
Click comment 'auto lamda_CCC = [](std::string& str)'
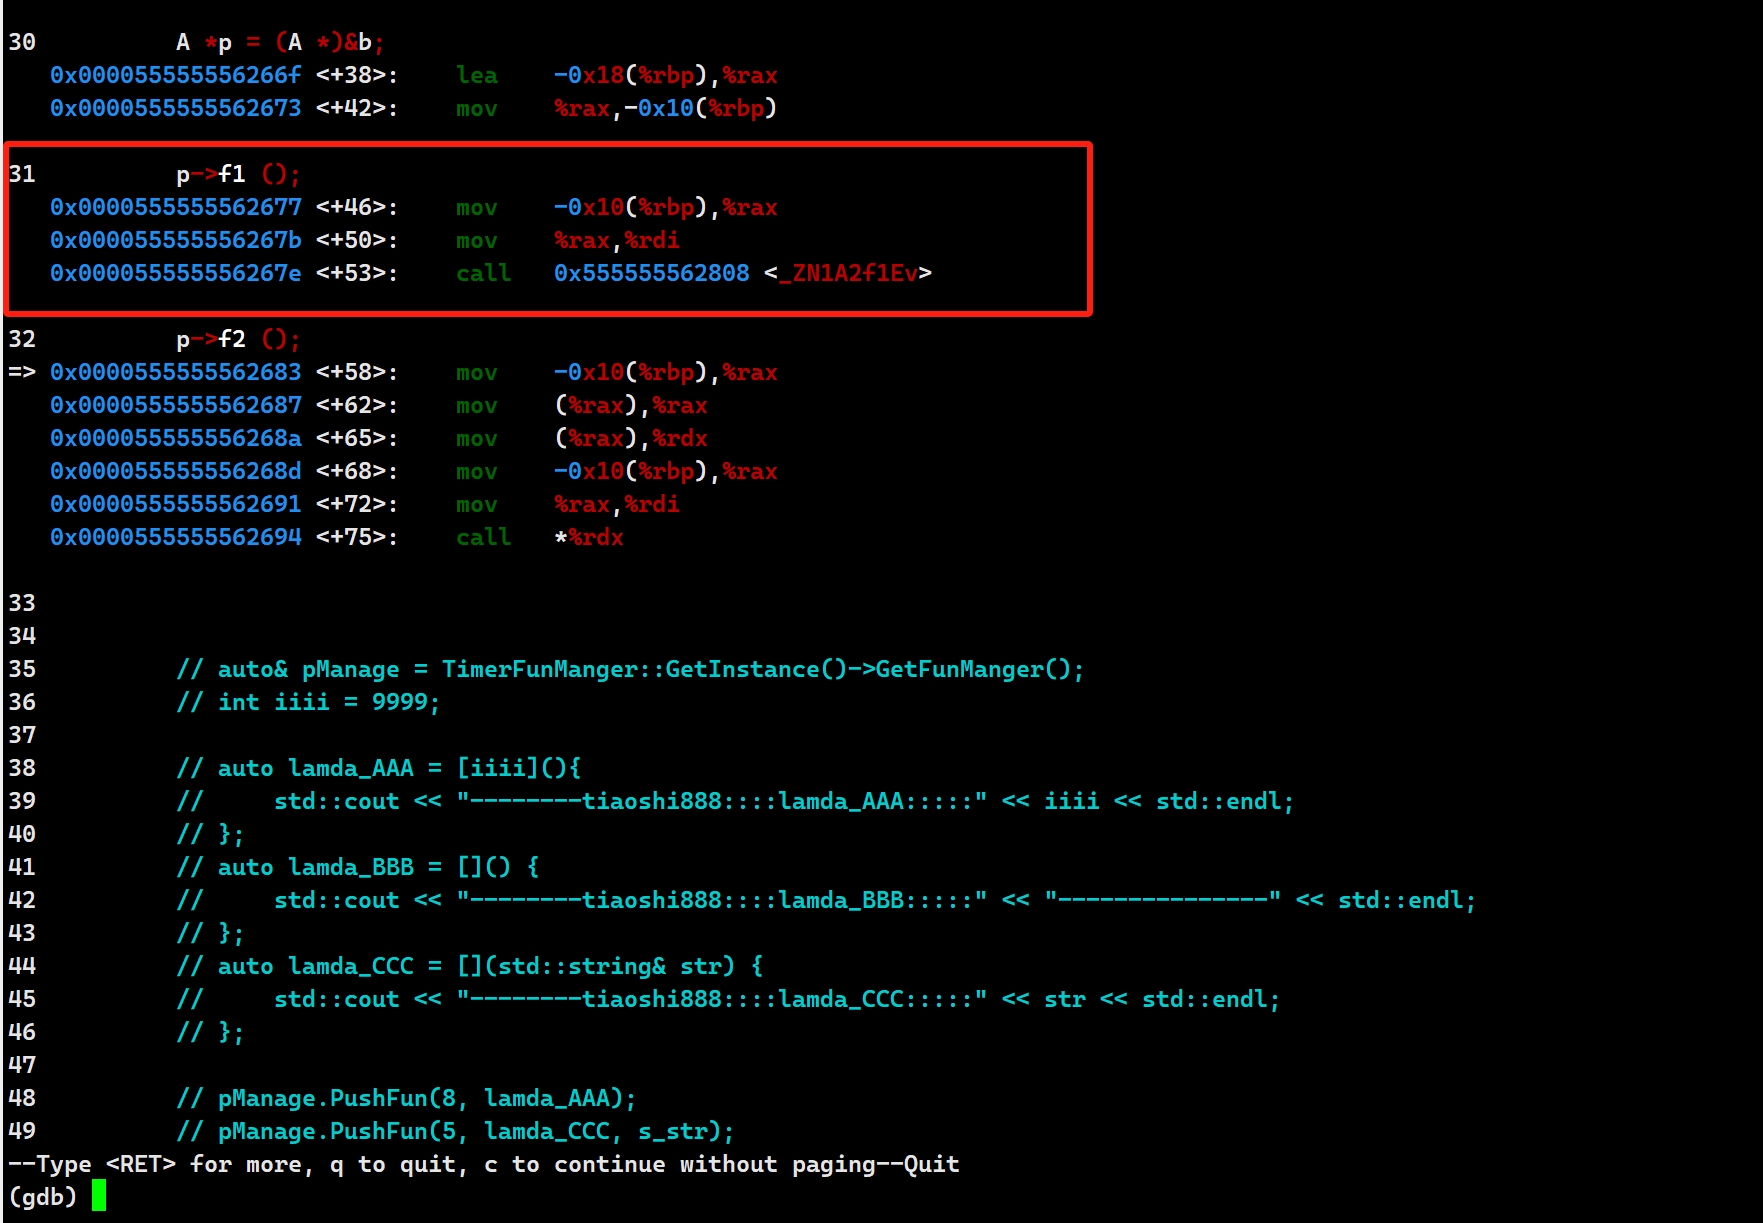[x=470, y=966]
